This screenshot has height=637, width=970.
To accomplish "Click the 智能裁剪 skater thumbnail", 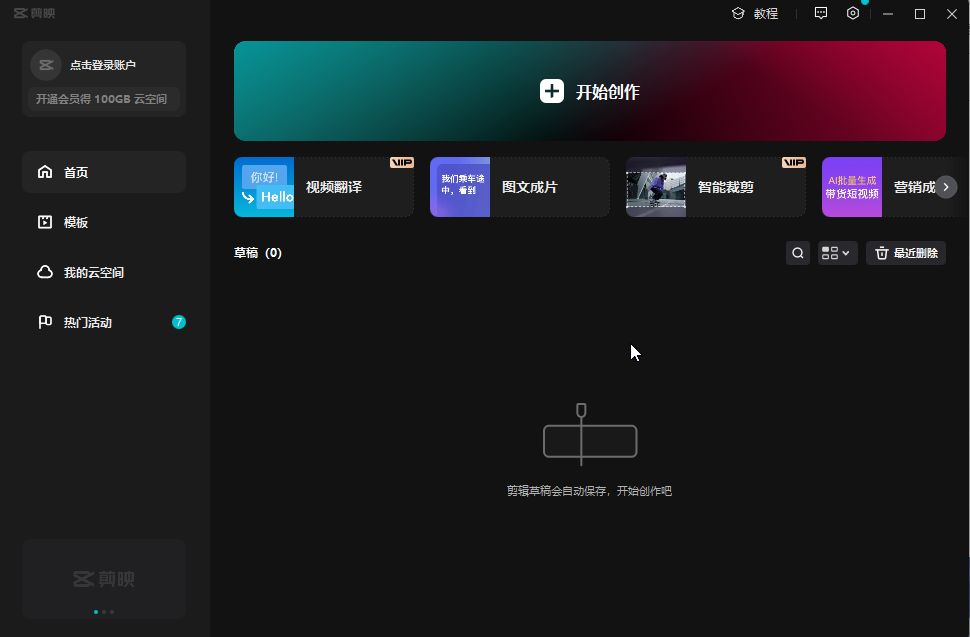I will click(x=656, y=187).
